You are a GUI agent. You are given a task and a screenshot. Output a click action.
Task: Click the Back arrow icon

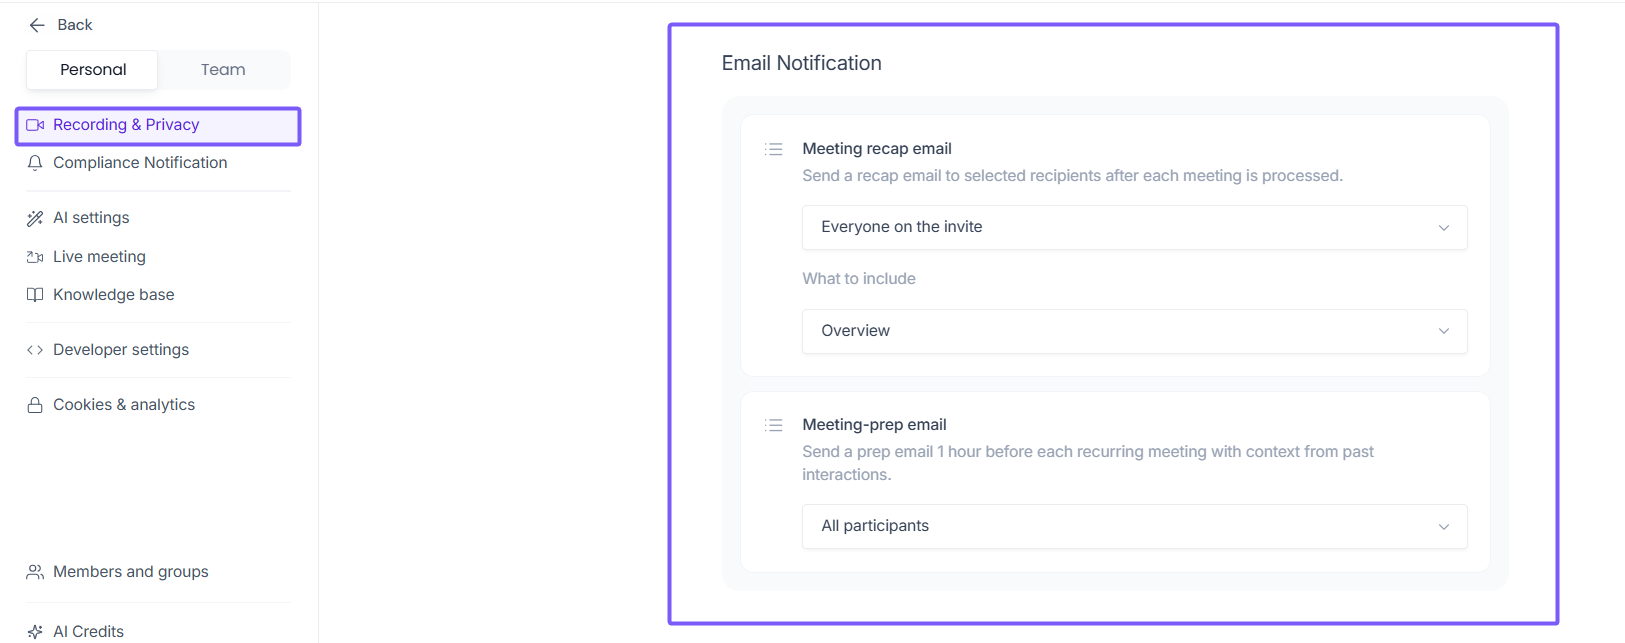point(37,25)
